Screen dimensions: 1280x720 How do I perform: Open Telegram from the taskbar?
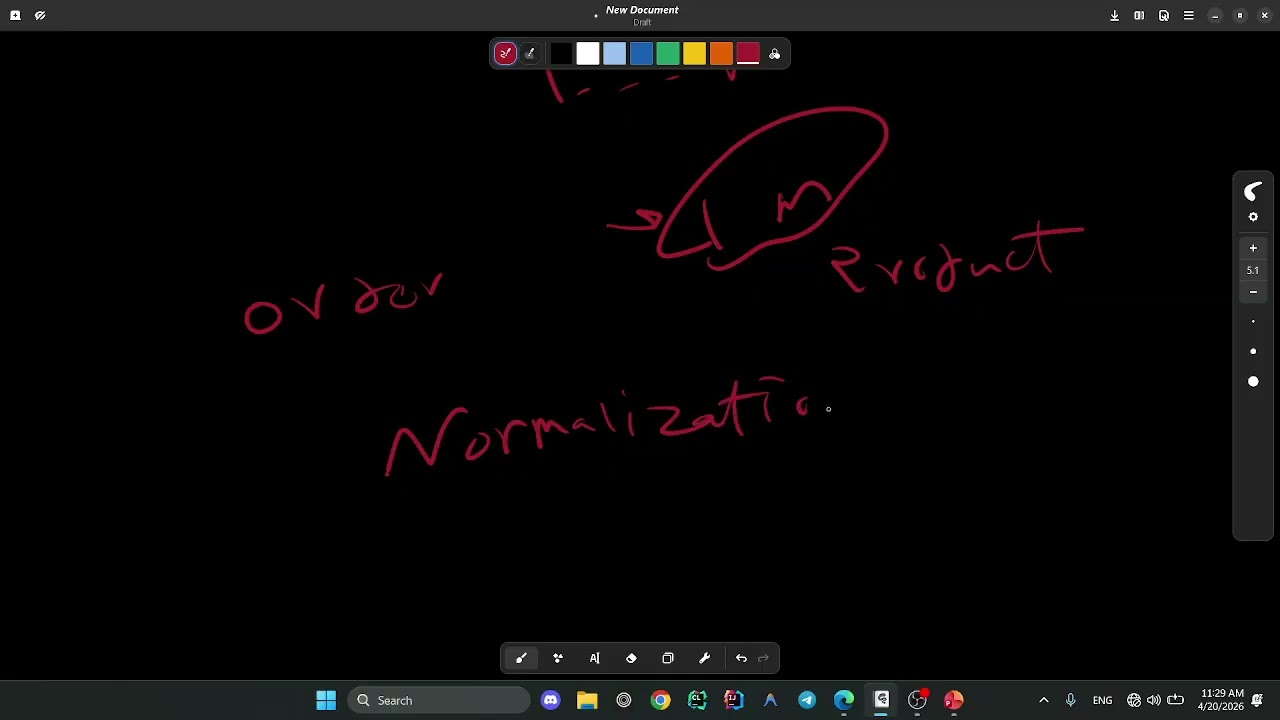click(x=807, y=700)
